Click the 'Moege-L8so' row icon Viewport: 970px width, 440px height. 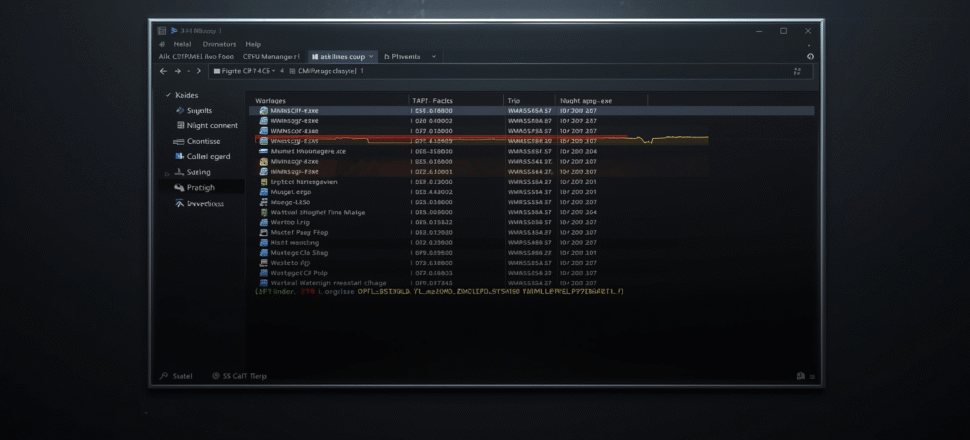pos(264,202)
